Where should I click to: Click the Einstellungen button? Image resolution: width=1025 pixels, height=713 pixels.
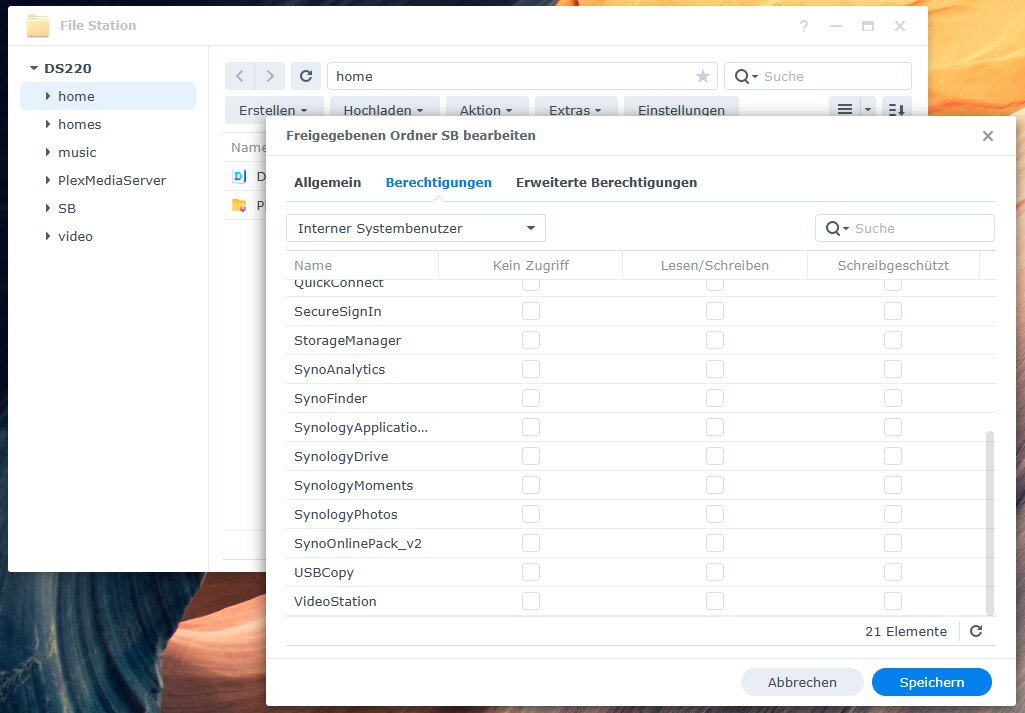[x=681, y=110]
